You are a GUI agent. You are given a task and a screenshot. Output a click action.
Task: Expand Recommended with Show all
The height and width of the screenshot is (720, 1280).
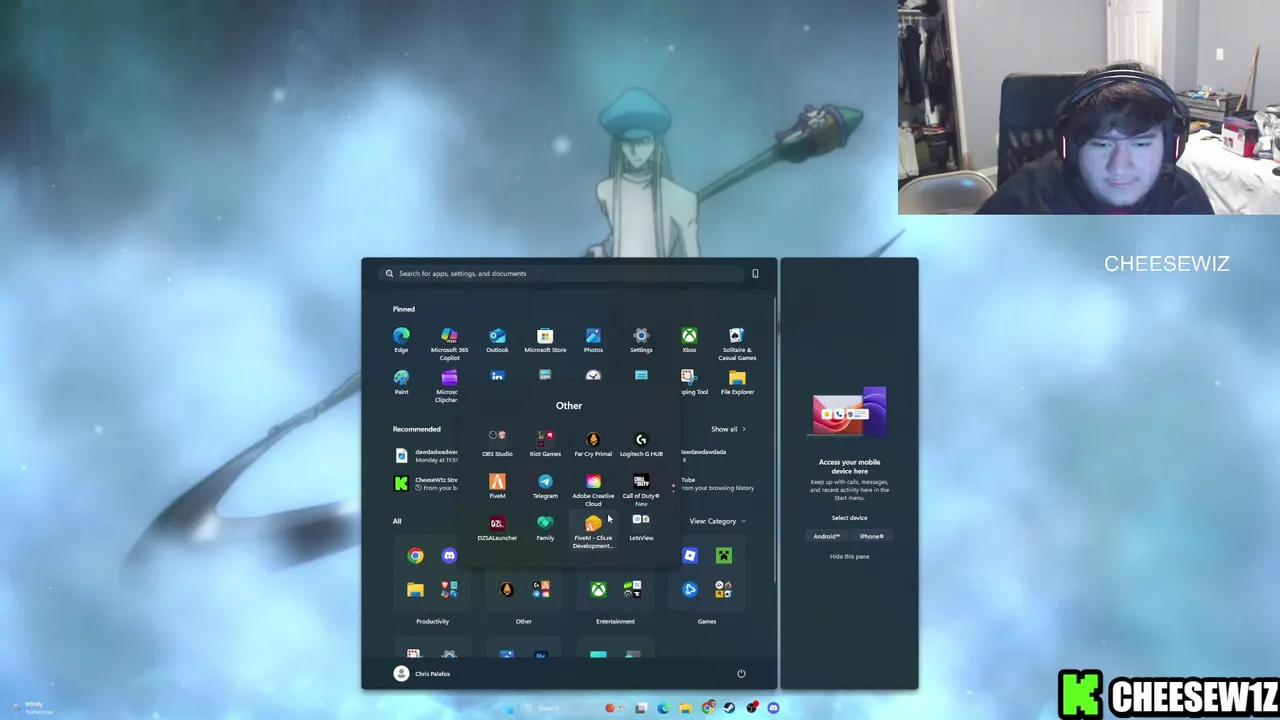coord(728,429)
